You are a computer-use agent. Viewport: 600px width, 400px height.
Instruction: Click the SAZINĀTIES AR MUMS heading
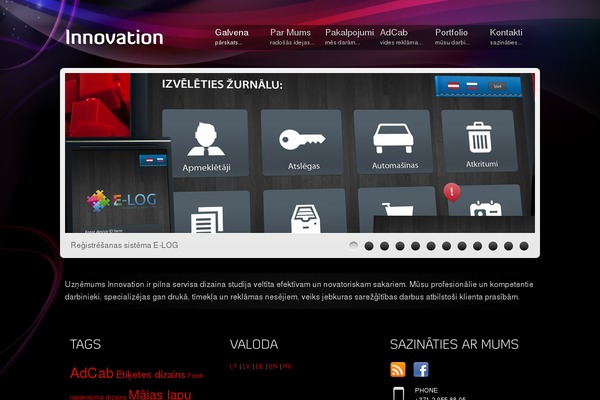click(x=454, y=344)
